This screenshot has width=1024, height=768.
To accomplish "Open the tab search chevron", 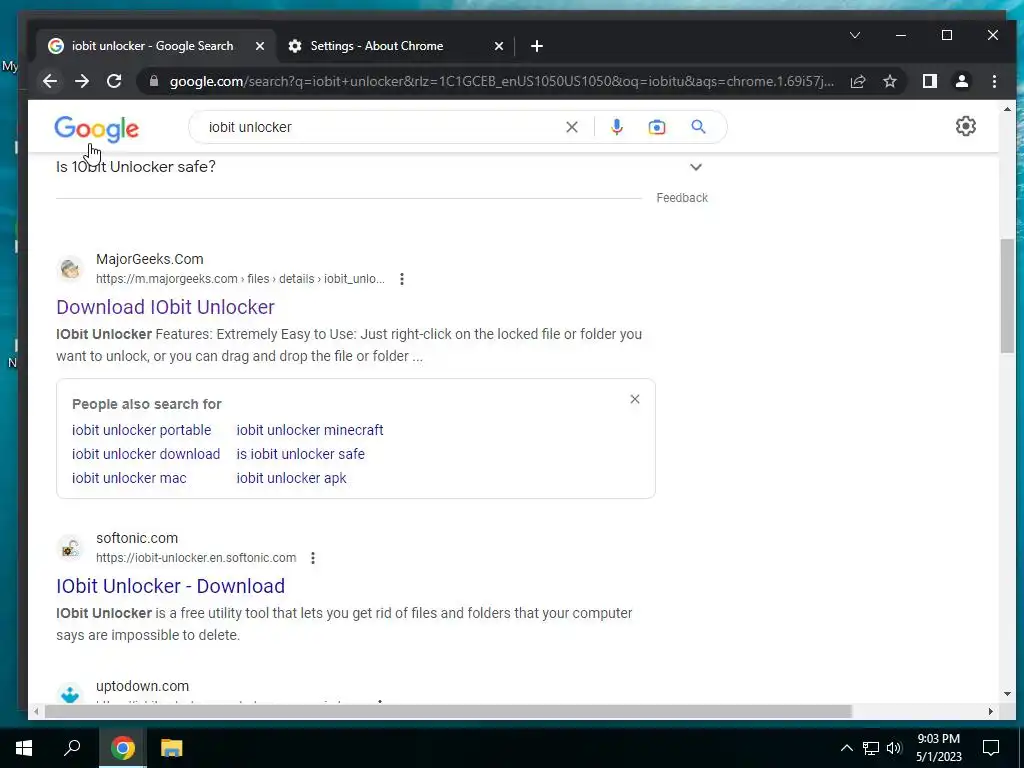I will coord(855,35).
